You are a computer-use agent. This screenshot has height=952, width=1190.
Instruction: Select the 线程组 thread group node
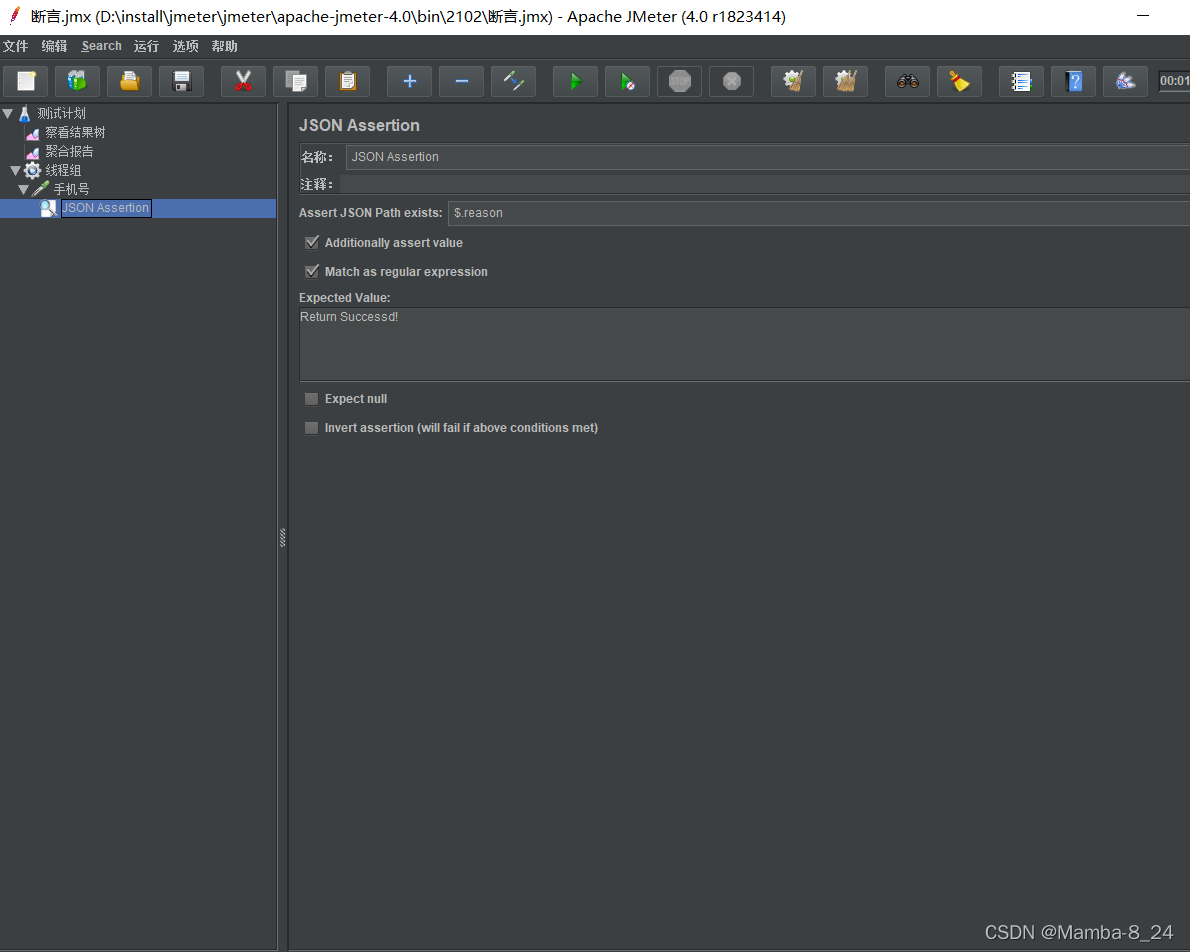click(x=63, y=170)
